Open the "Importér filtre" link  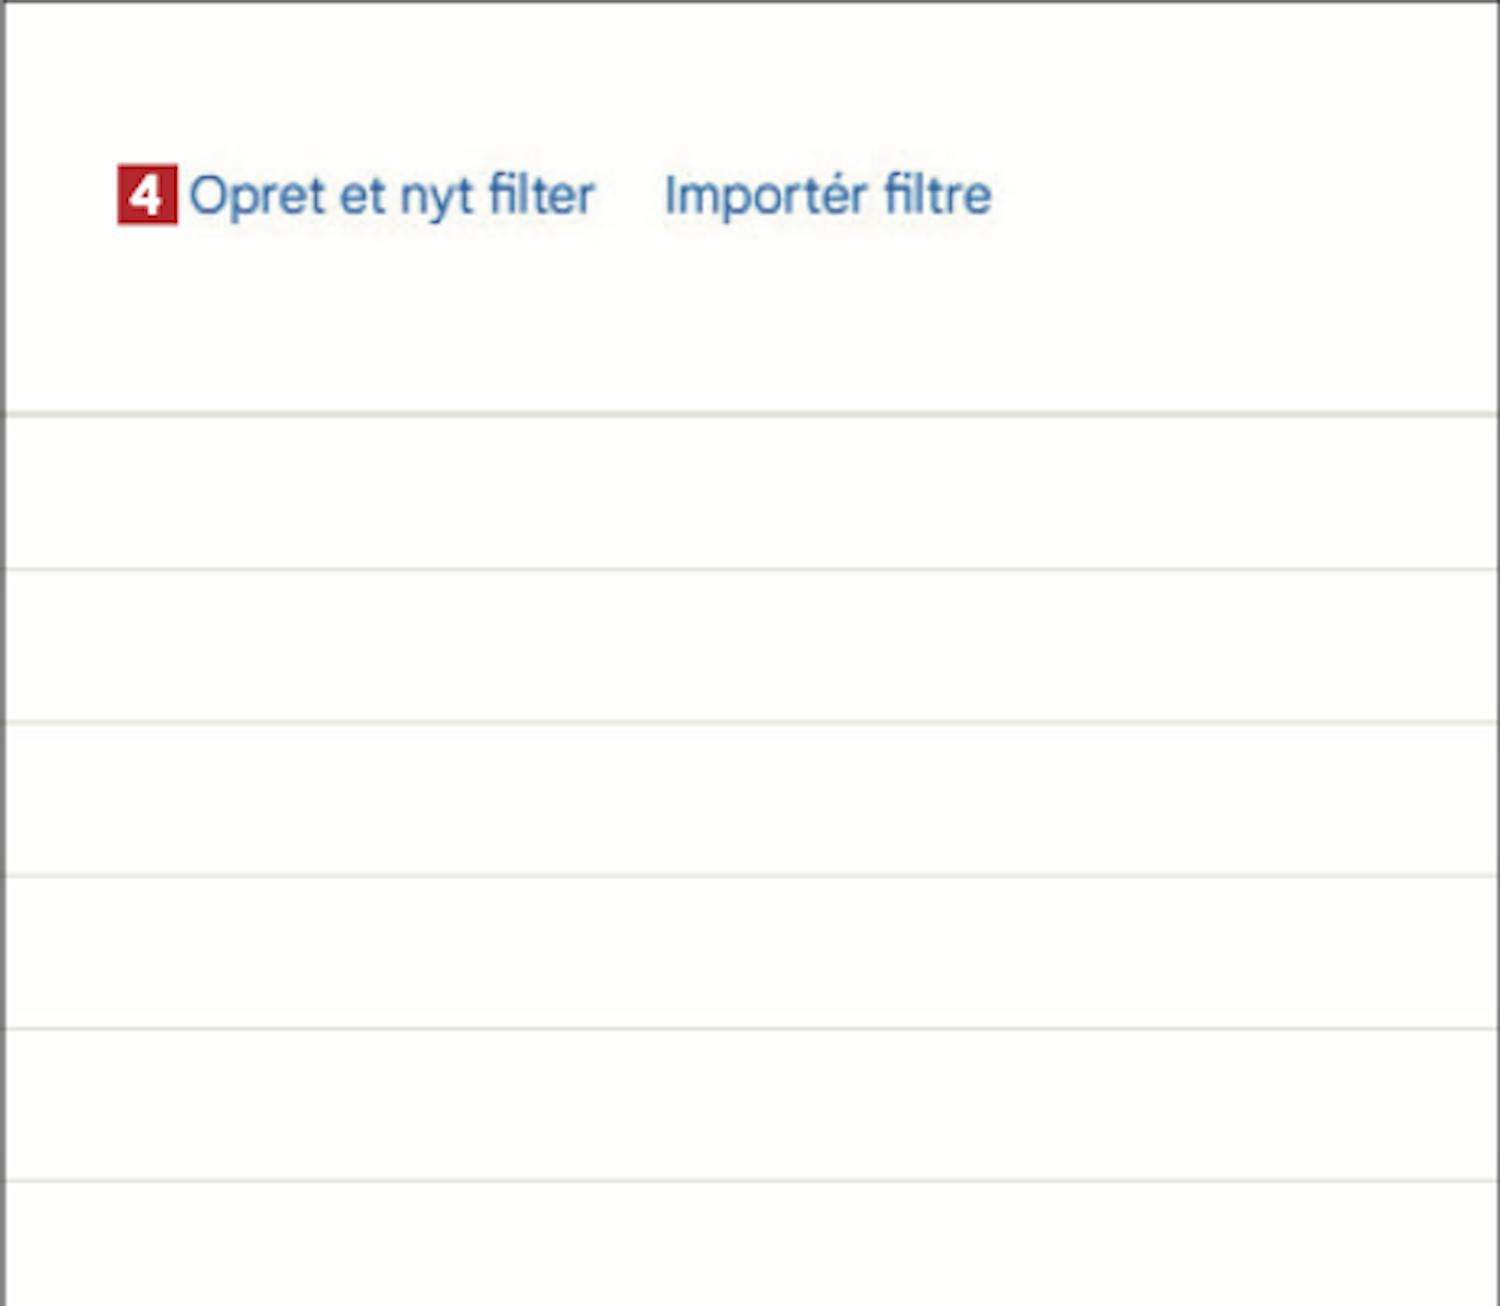828,195
